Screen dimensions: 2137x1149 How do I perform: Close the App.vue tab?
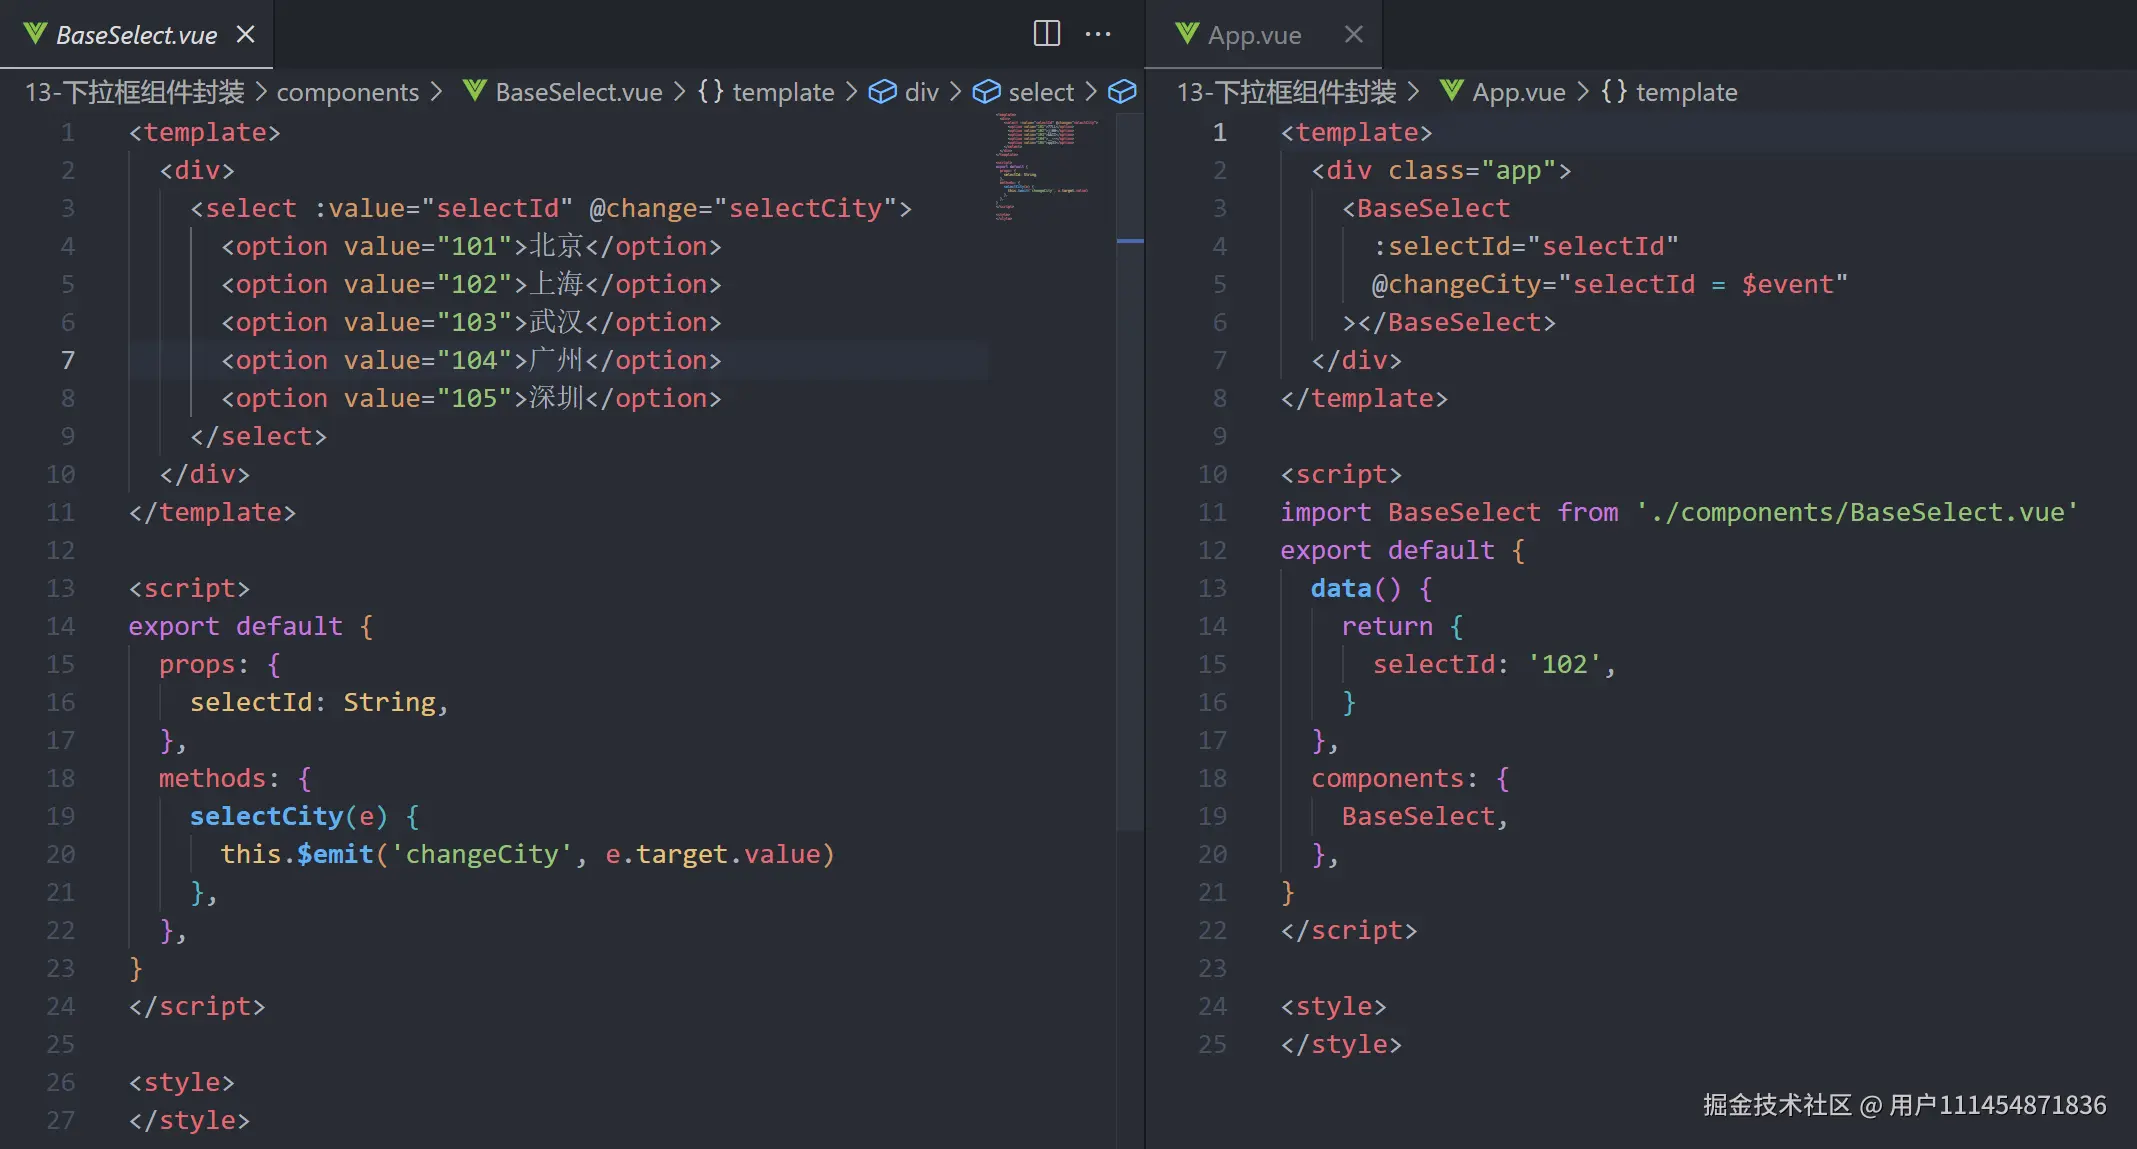(1353, 34)
